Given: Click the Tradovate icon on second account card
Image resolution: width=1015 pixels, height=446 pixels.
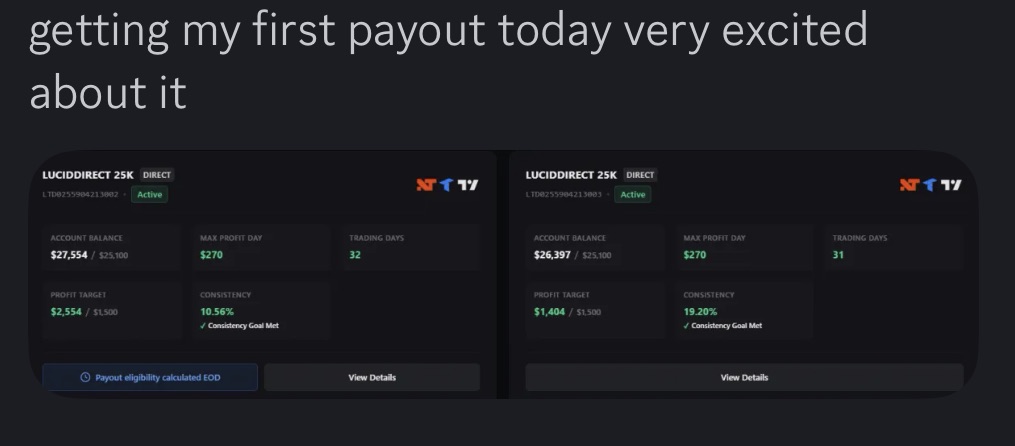Looking at the screenshot, I should pyautogui.click(x=930, y=185).
